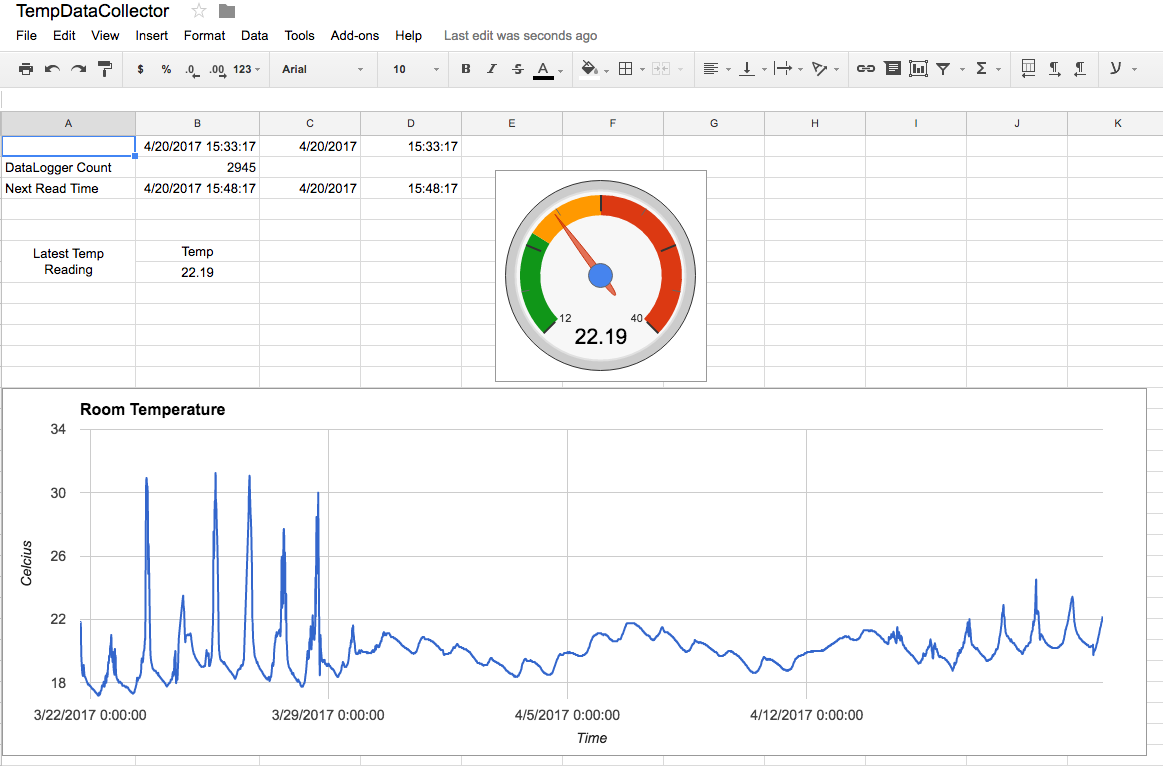The width and height of the screenshot is (1163, 766).
Task: Click 'Last edit was seconds ago' link
Action: pos(520,35)
